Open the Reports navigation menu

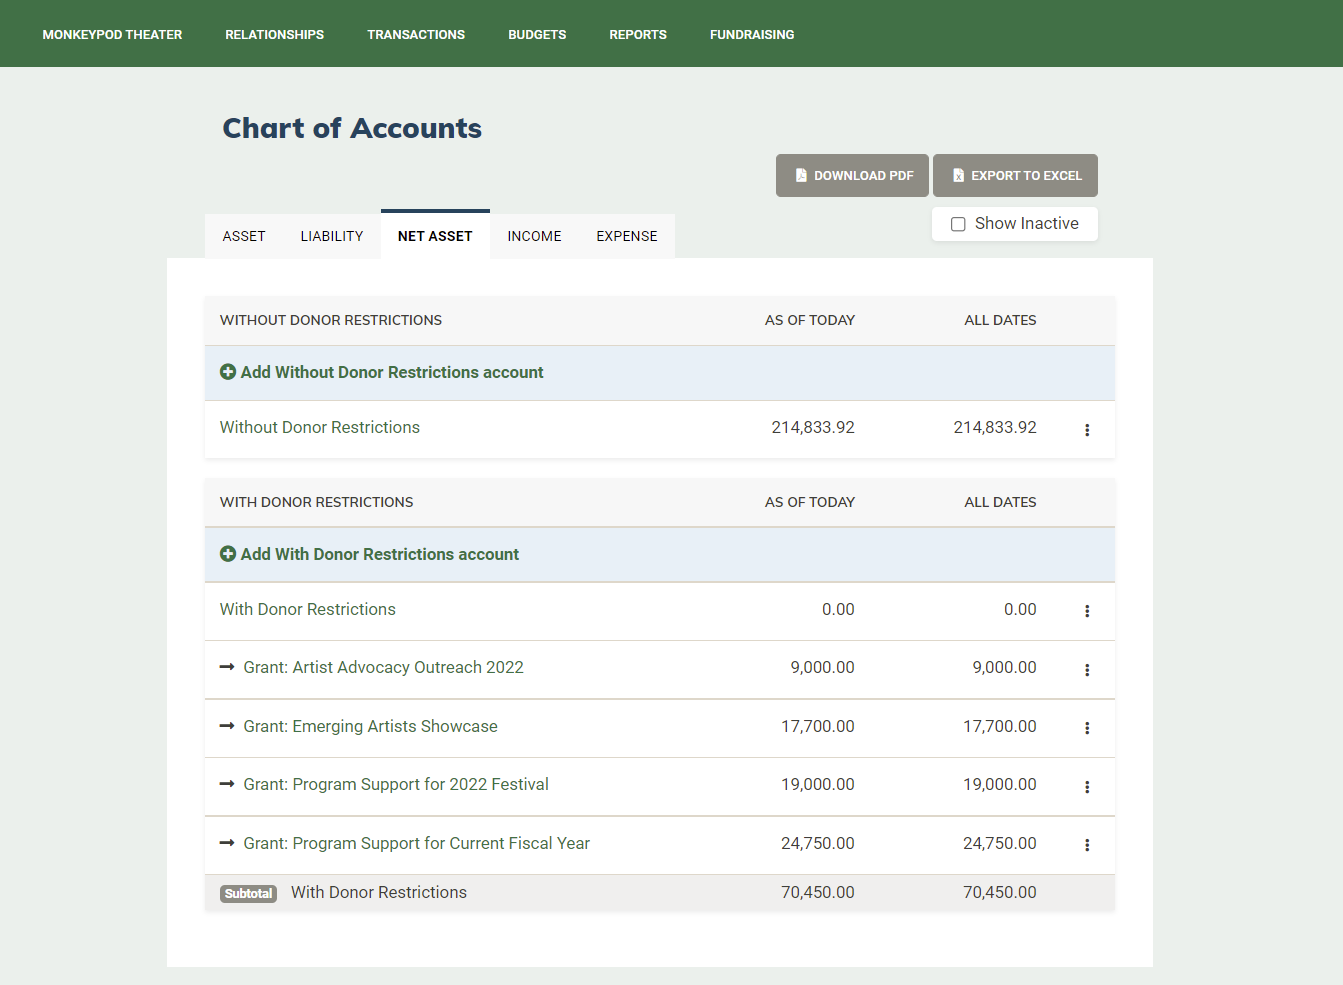(x=638, y=34)
